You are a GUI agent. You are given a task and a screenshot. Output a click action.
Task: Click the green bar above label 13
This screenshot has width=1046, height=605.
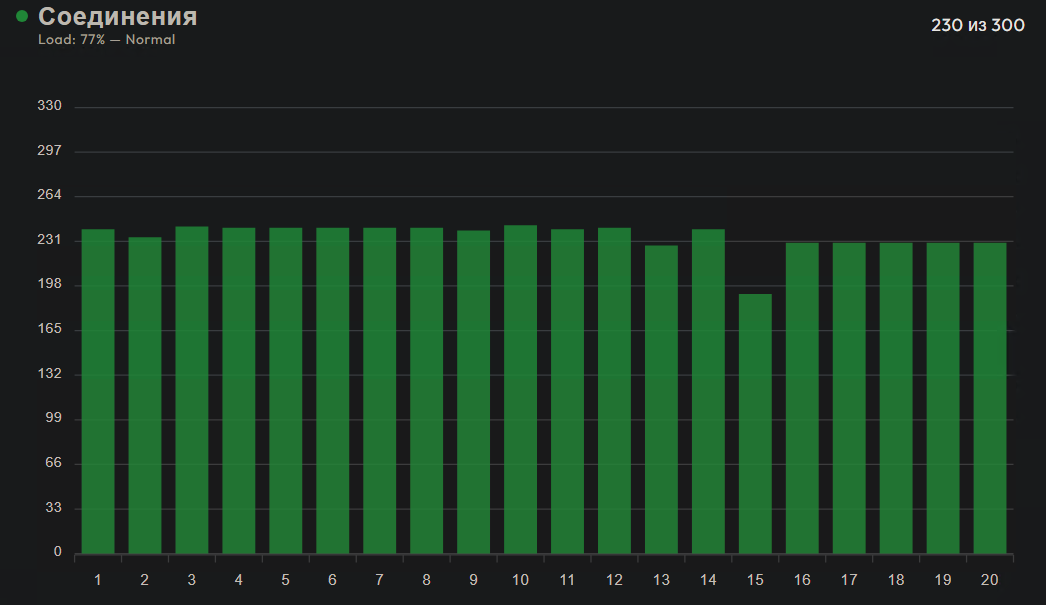661,400
